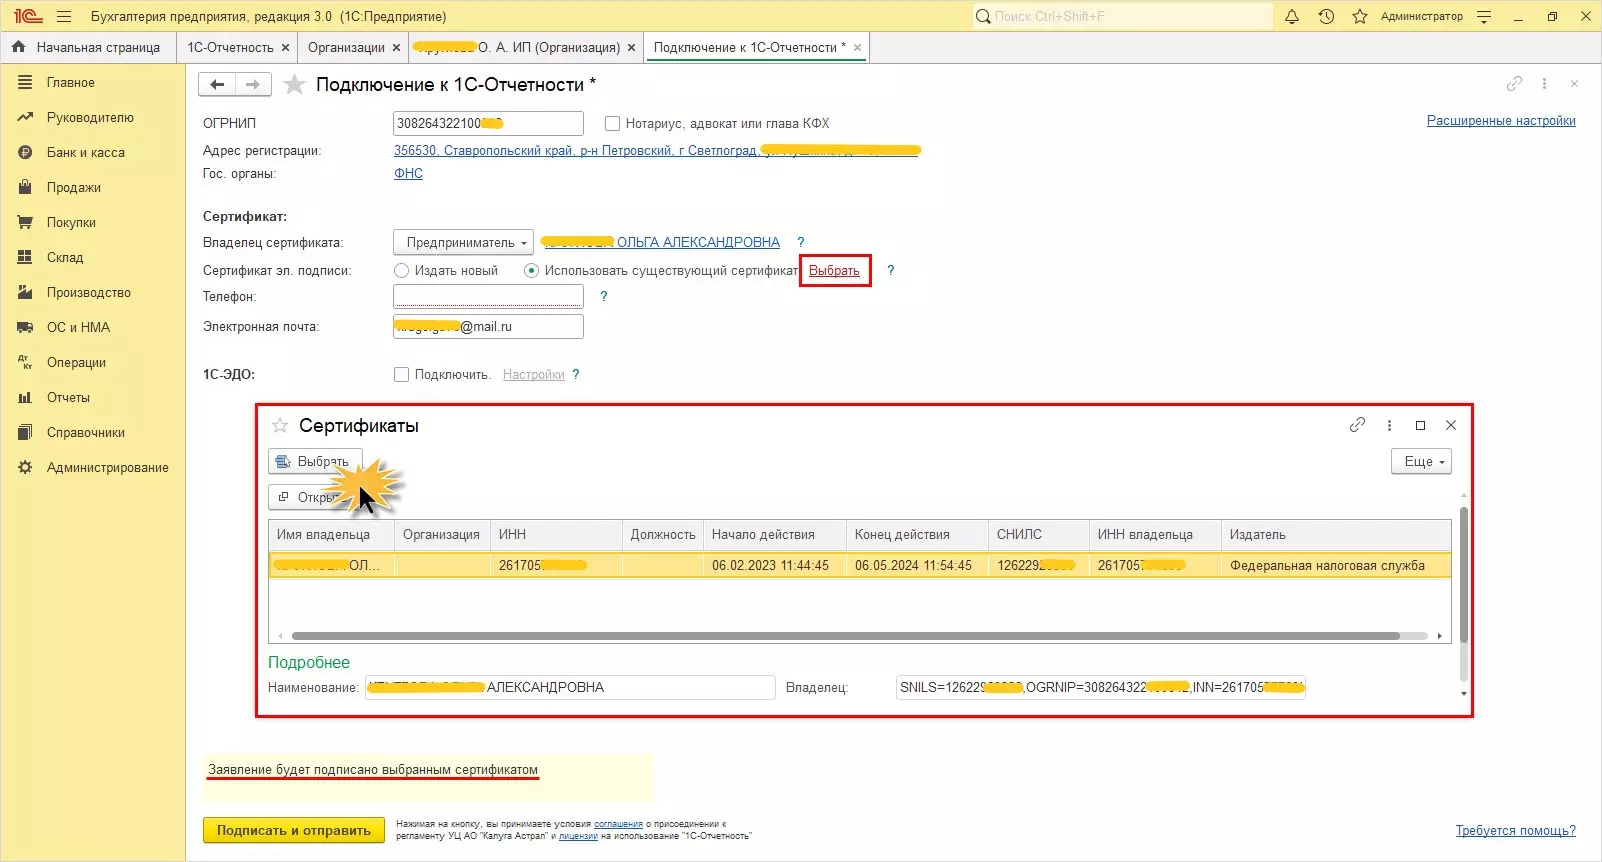
Task: Click the global search field
Action: coord(1122,16)
